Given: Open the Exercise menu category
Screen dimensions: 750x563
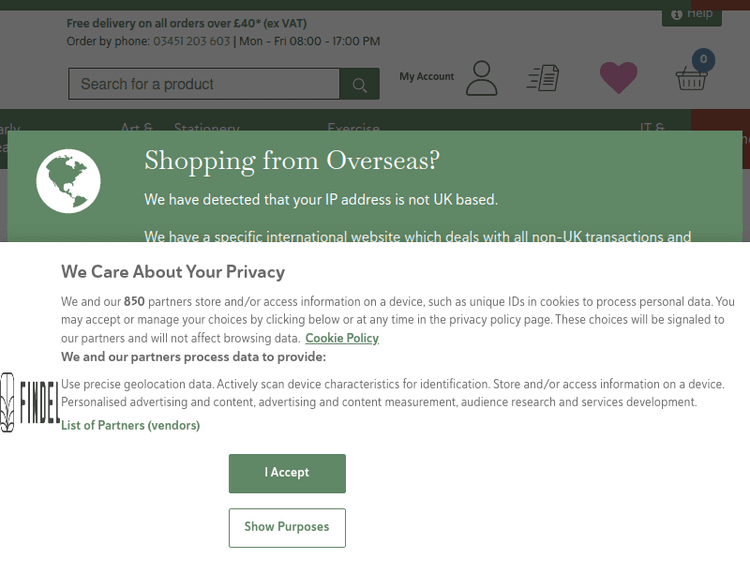Looking at the screenshot, I should 353,129.
